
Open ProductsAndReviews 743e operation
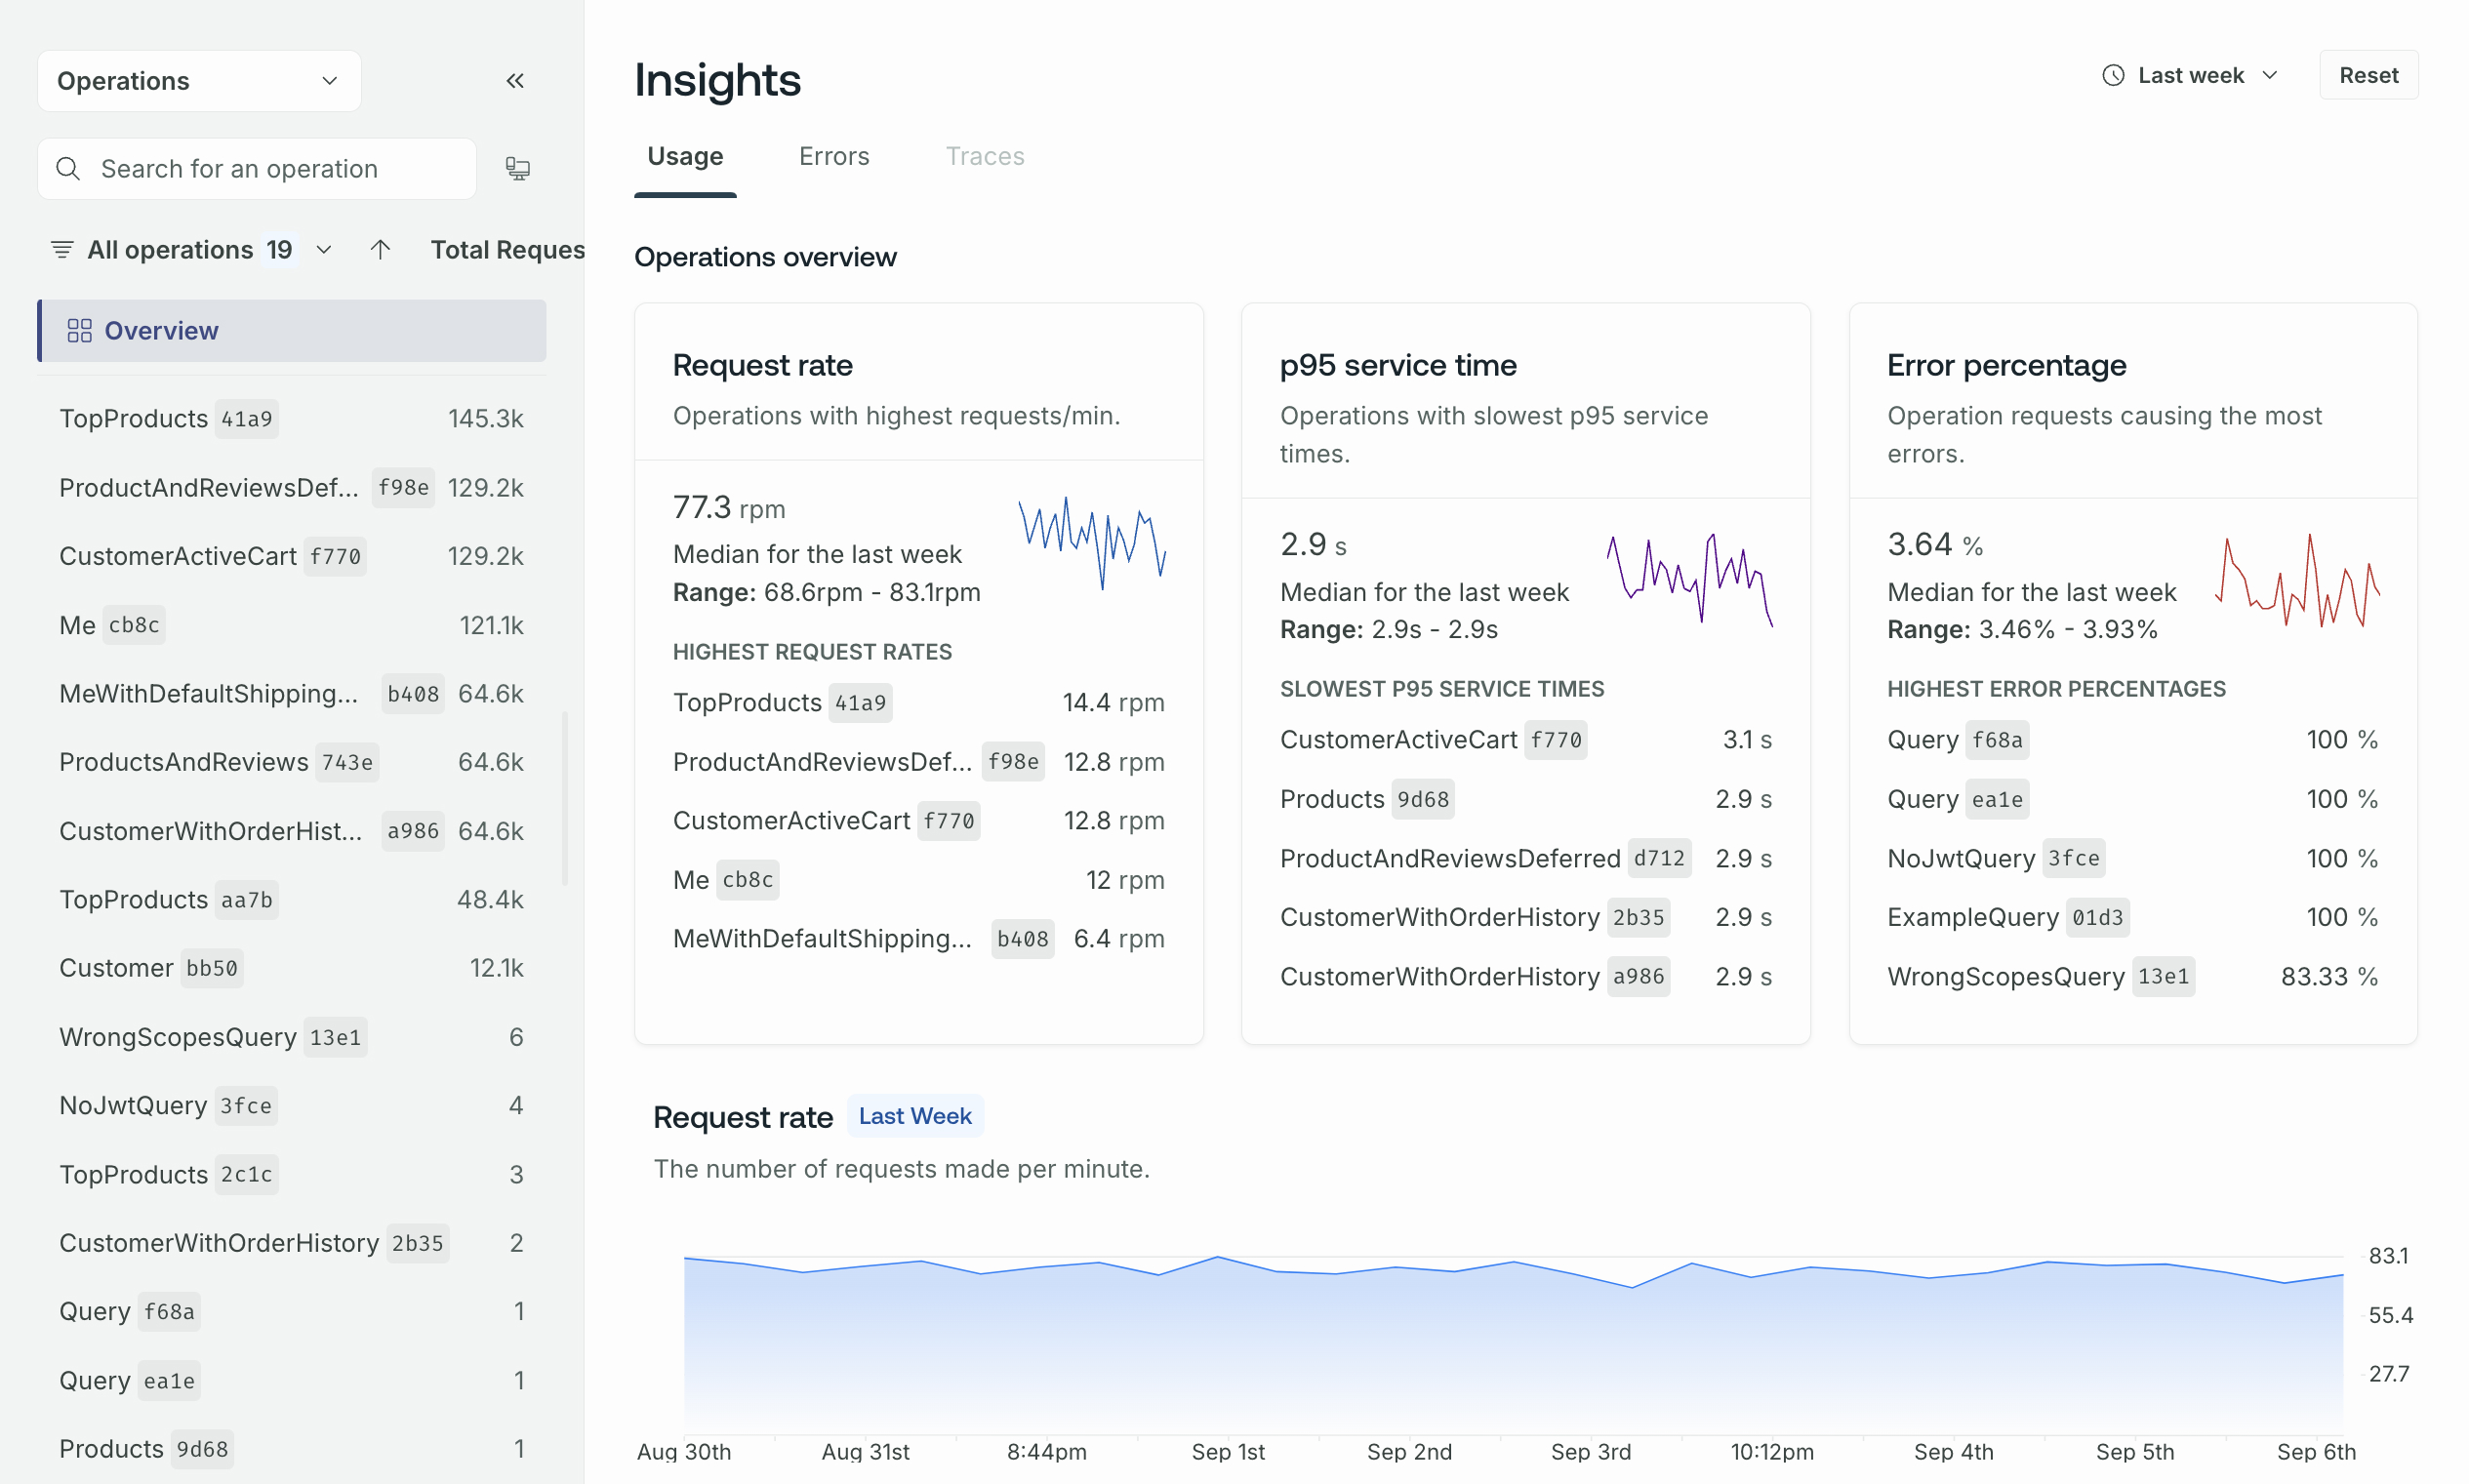point(292,762)
